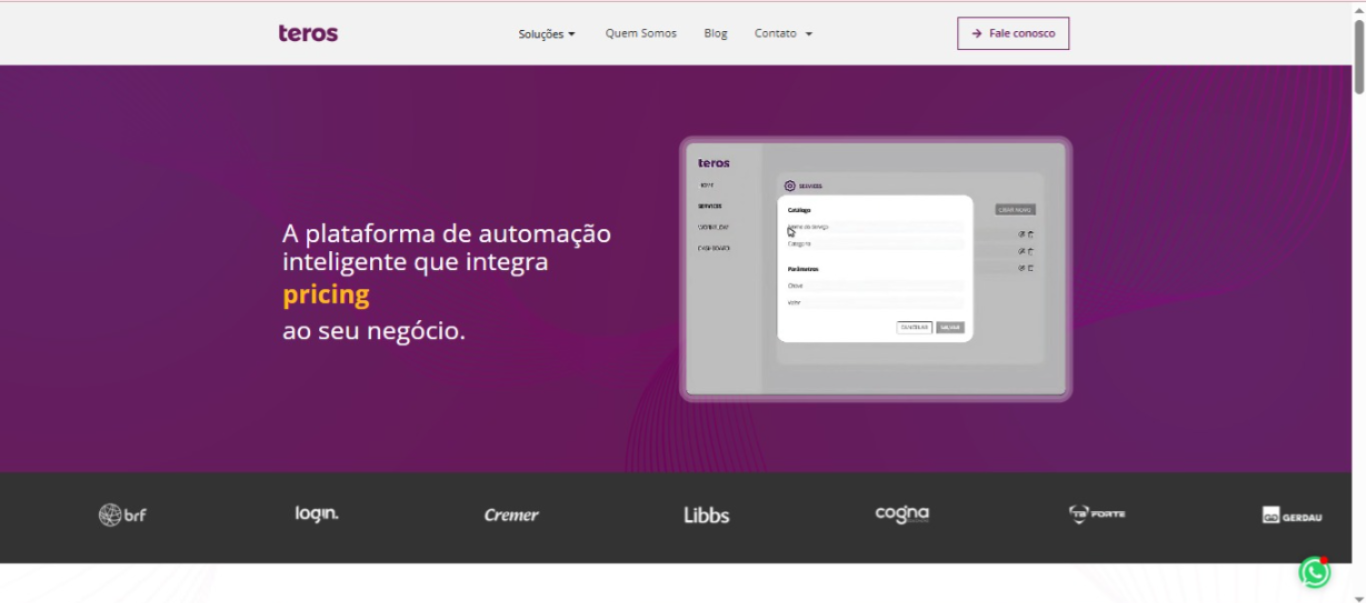The image size is (1366, 603).
Task: Open the WhatsApp chat bubble
Action: 1314,572
